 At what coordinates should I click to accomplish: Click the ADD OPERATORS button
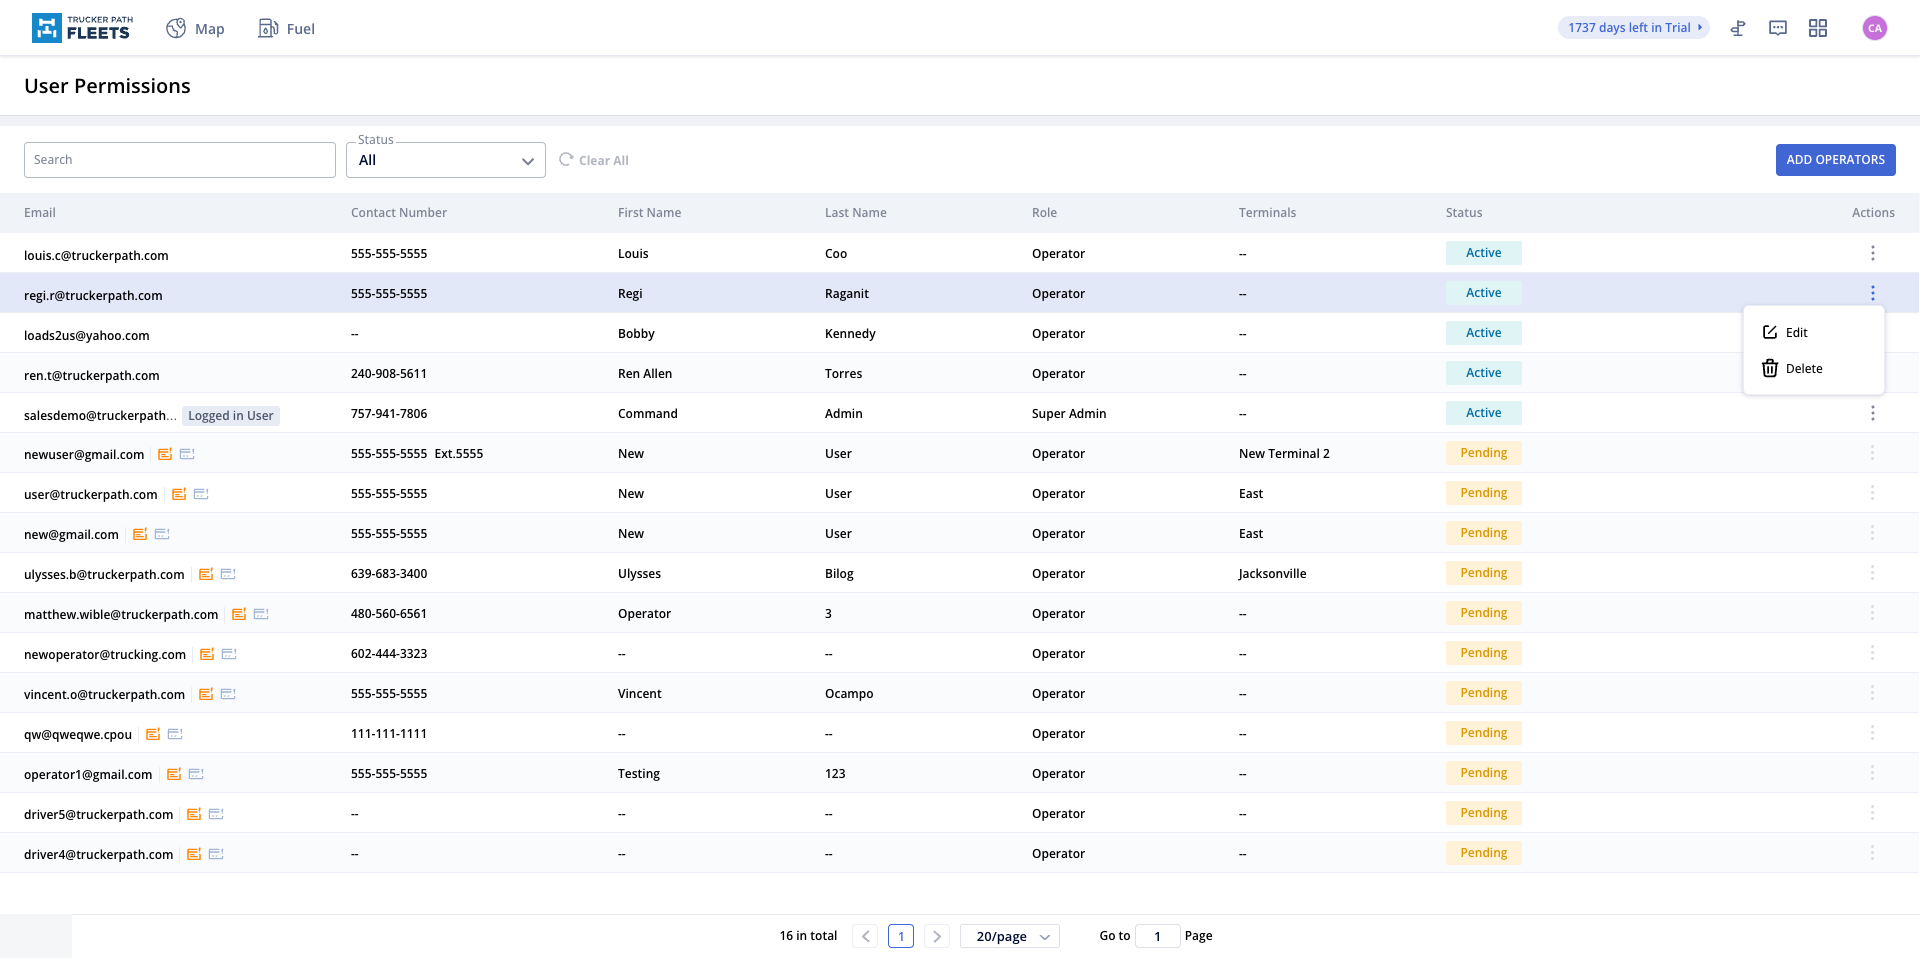1835,160
